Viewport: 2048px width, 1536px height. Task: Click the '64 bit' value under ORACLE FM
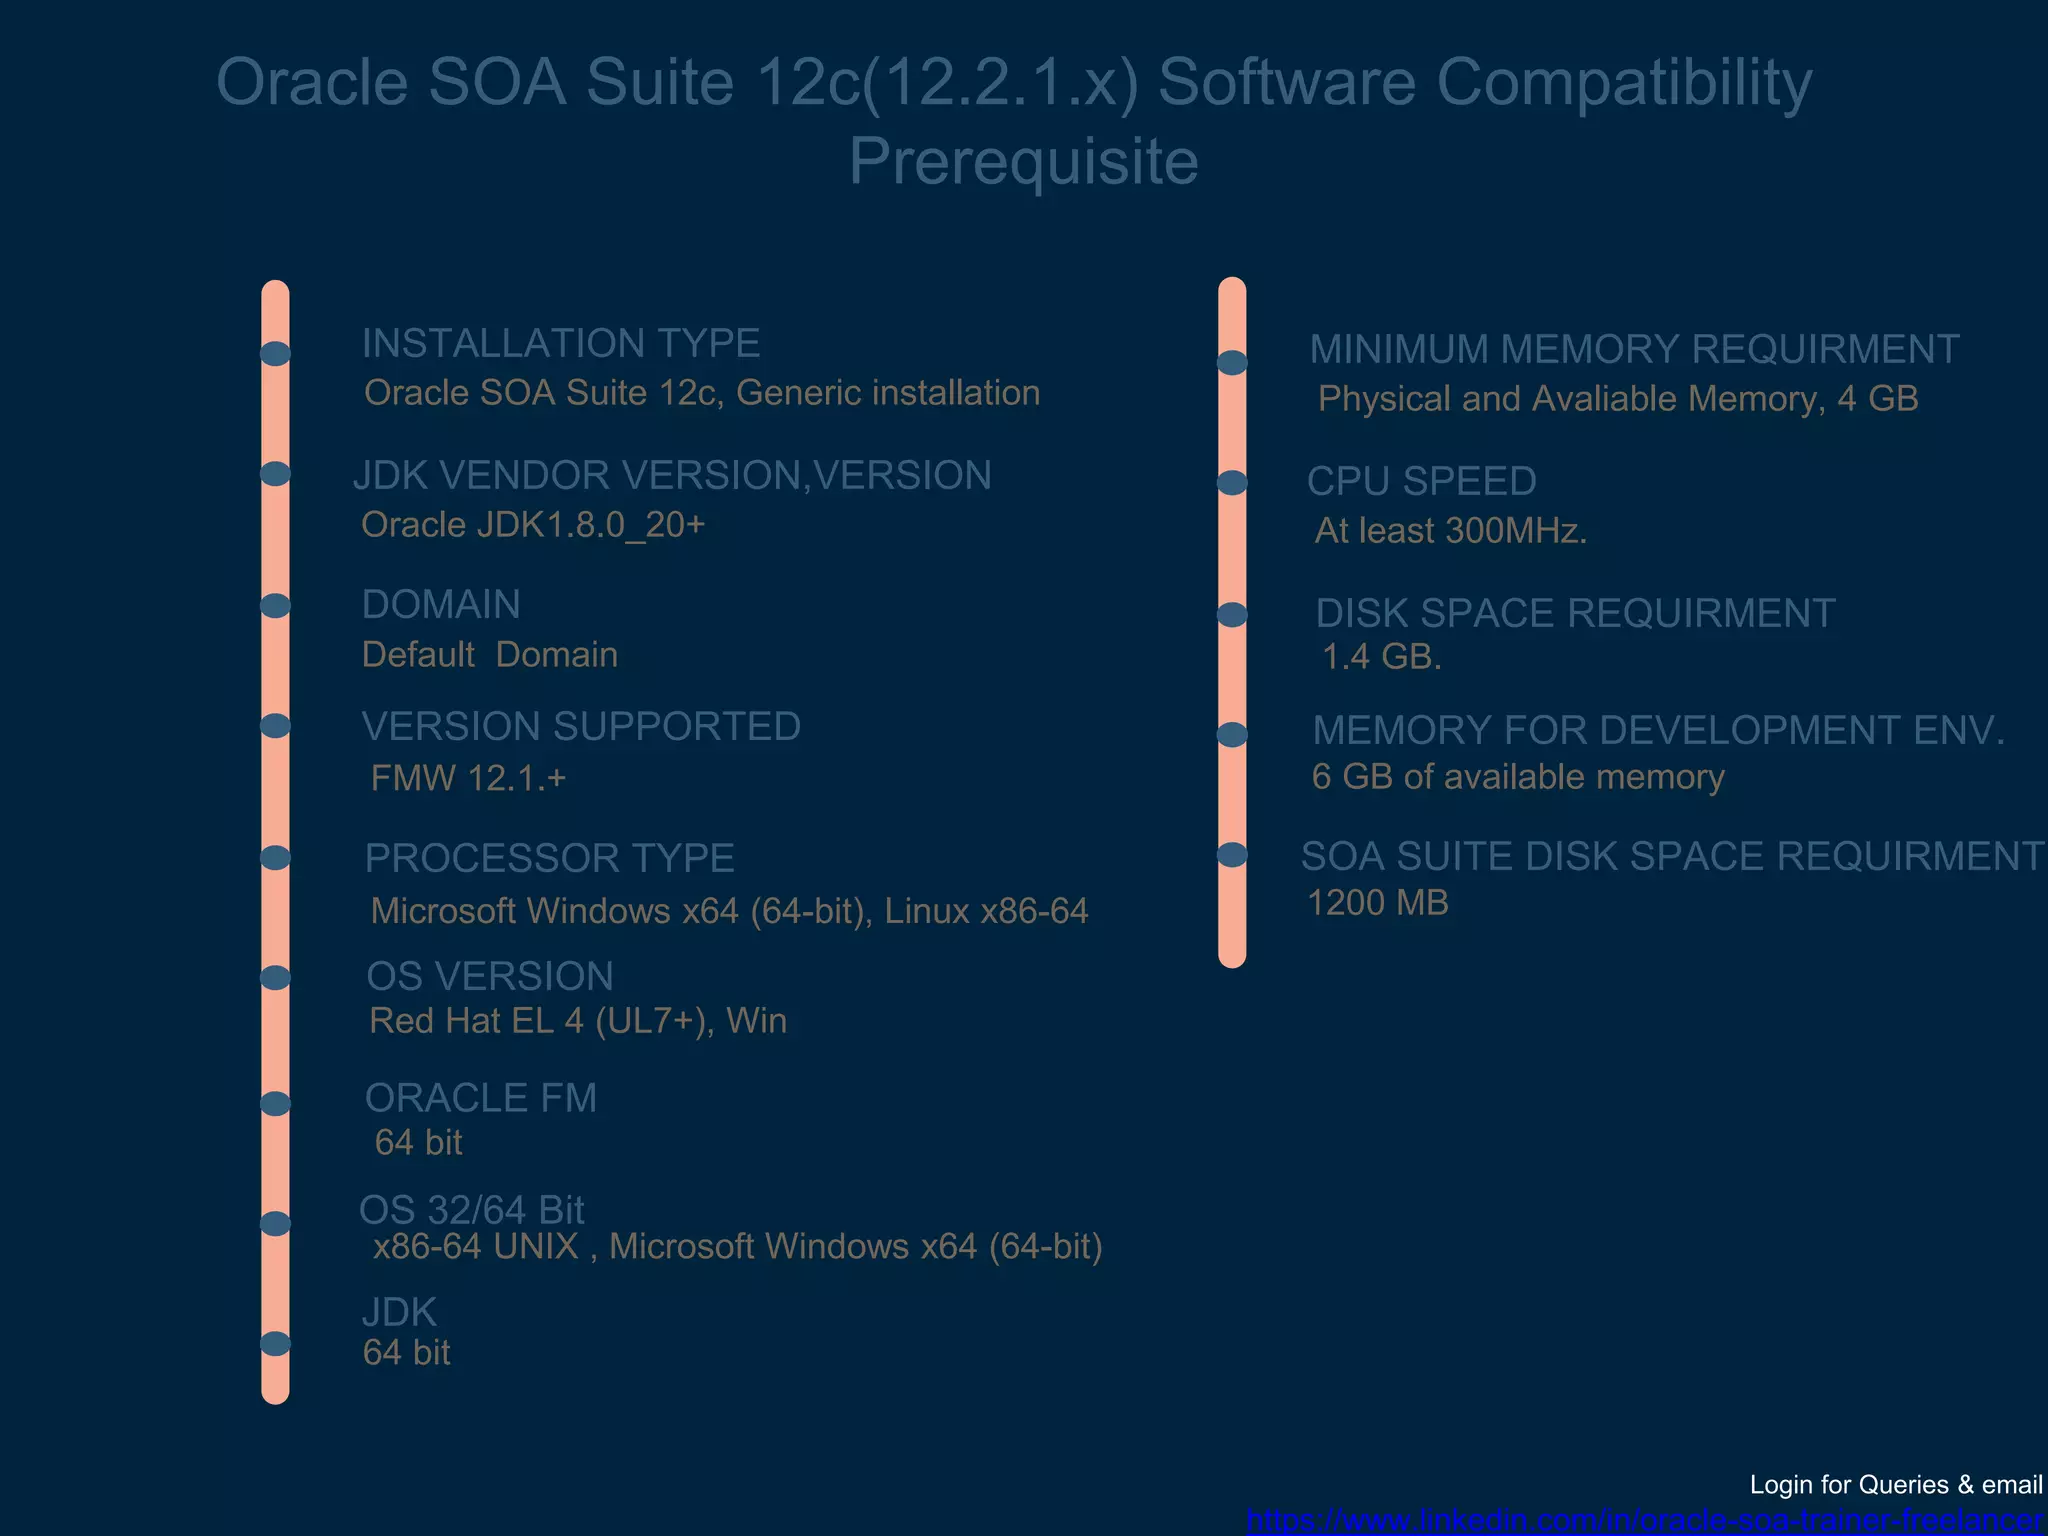click(x=418, y=1142)
